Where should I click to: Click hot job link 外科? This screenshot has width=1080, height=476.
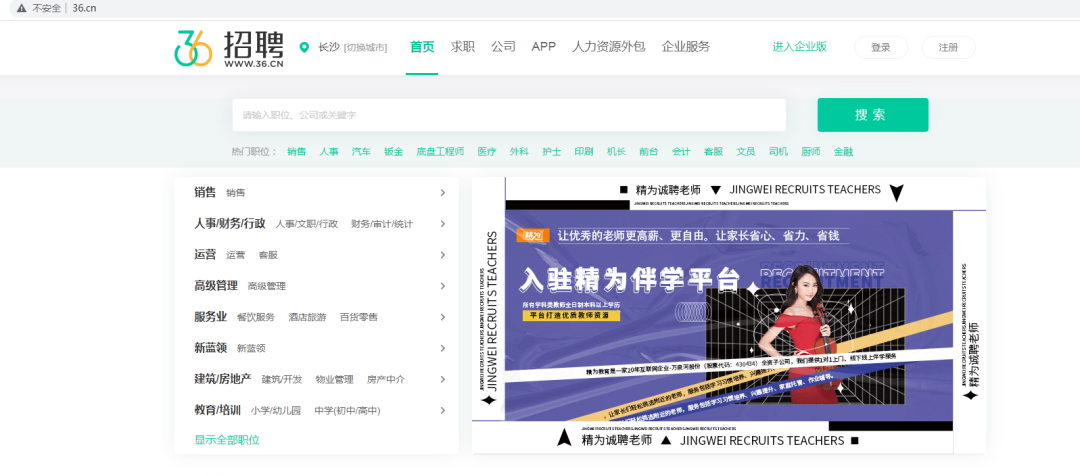click(x=519, y=152)
